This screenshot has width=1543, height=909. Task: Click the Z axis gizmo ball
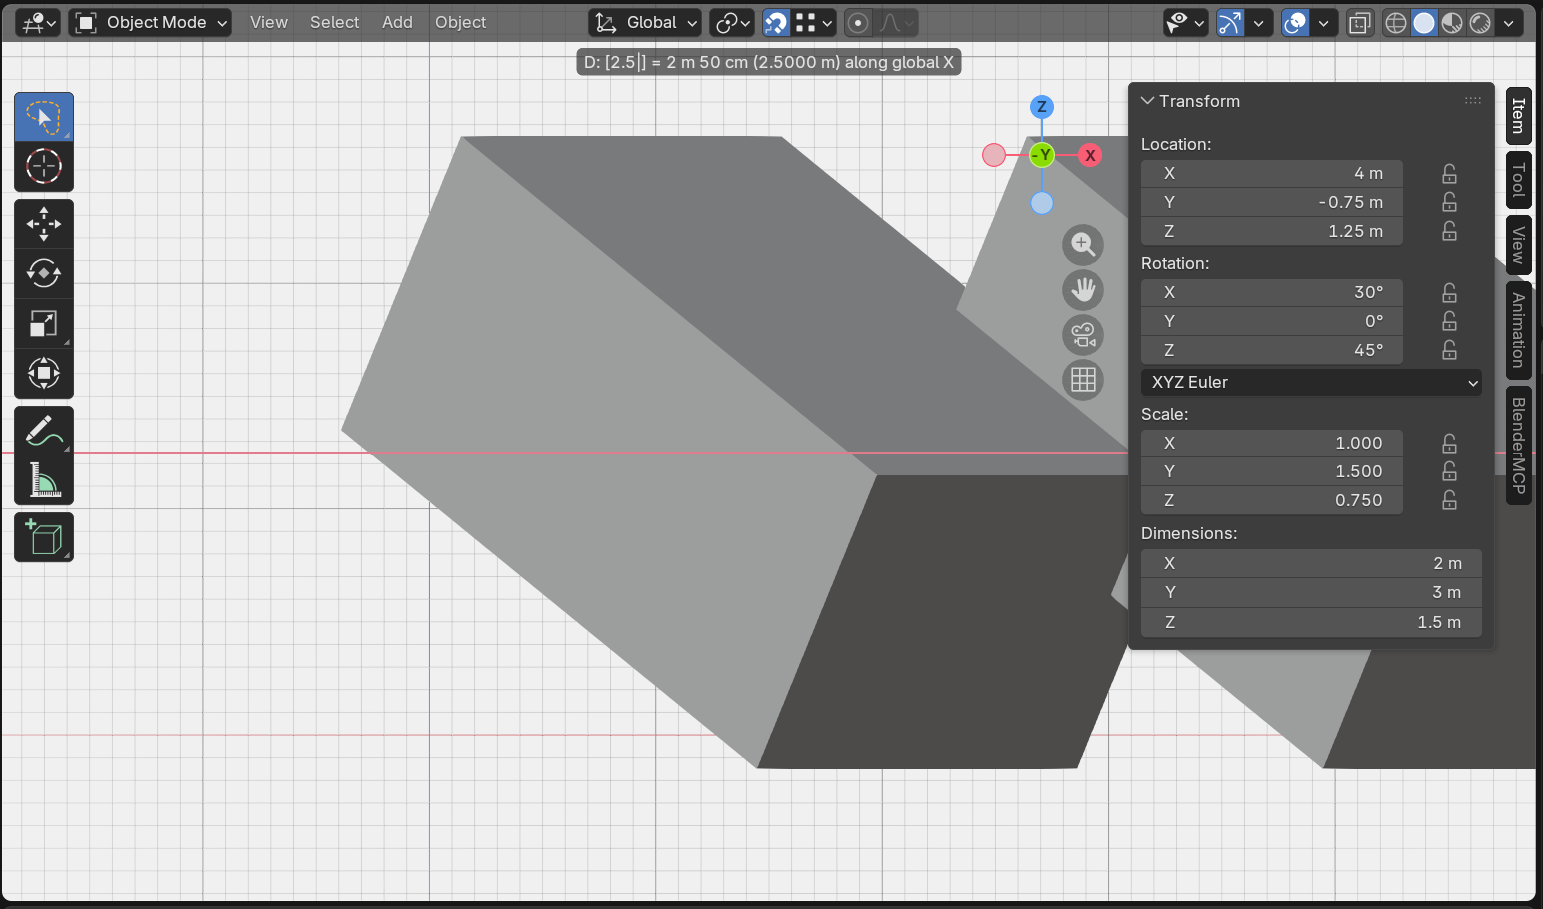[1042, 107]
